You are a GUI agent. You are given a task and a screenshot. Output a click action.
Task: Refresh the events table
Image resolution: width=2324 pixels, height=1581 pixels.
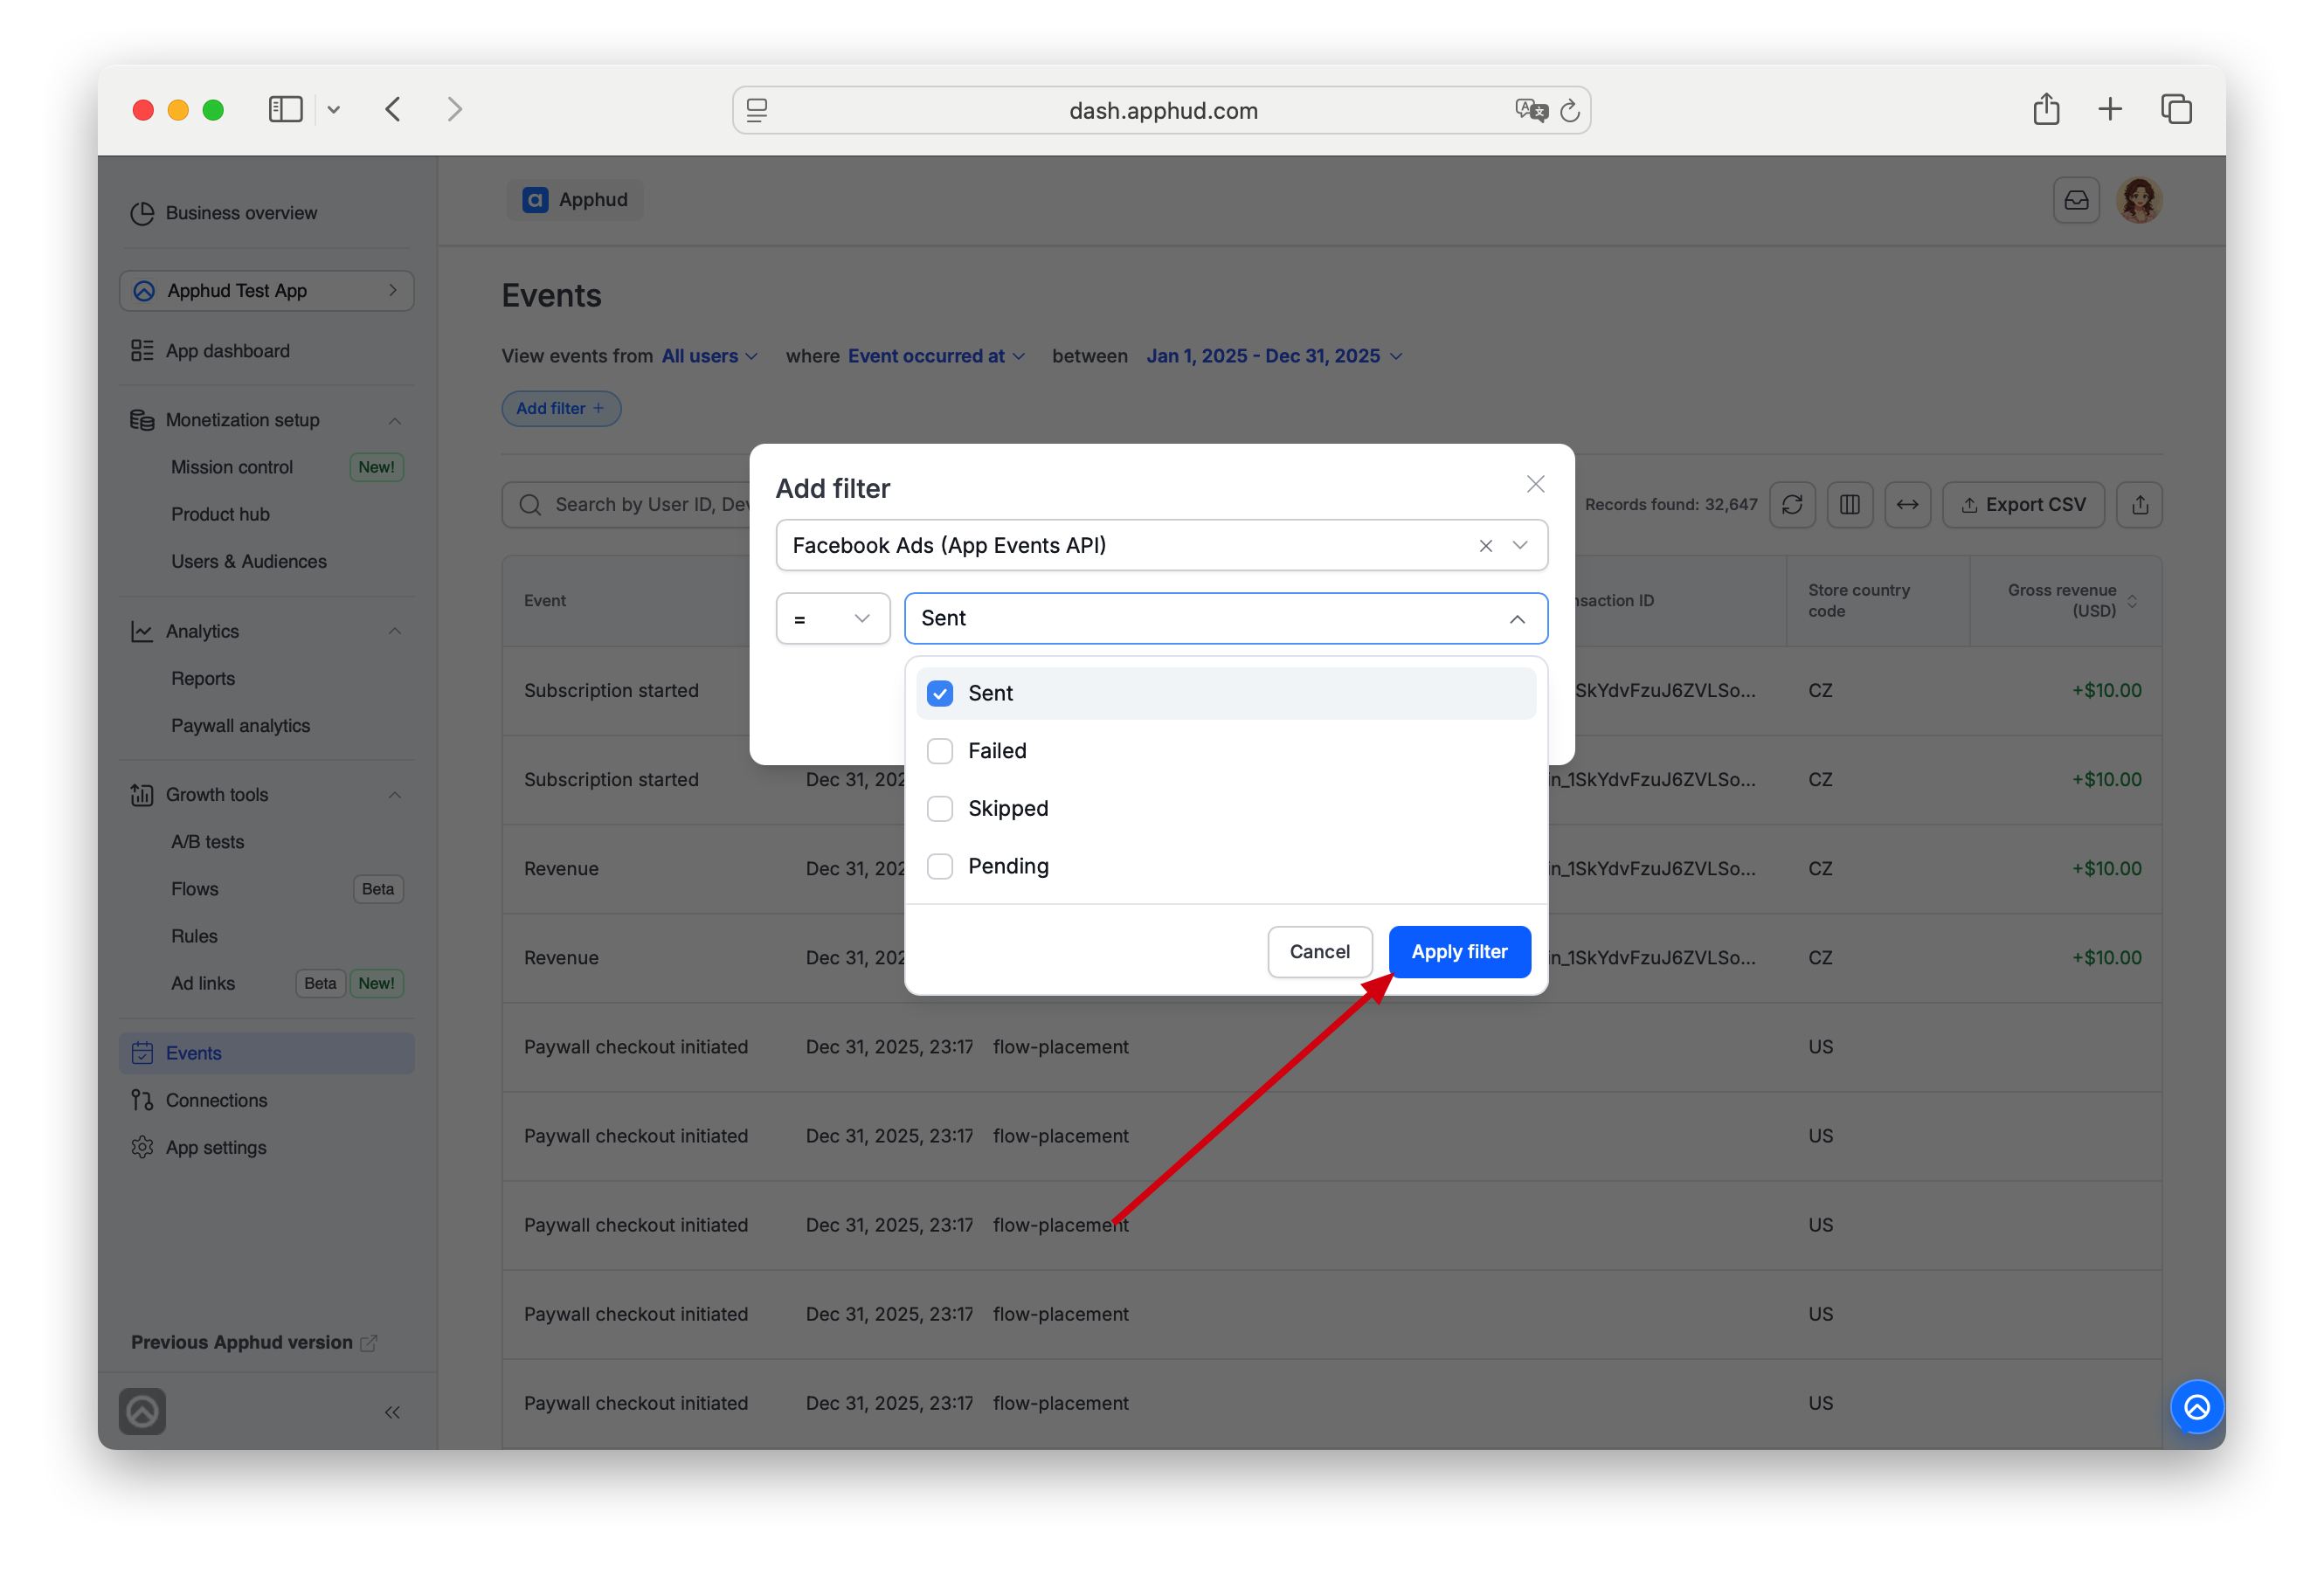(1791, 505)
